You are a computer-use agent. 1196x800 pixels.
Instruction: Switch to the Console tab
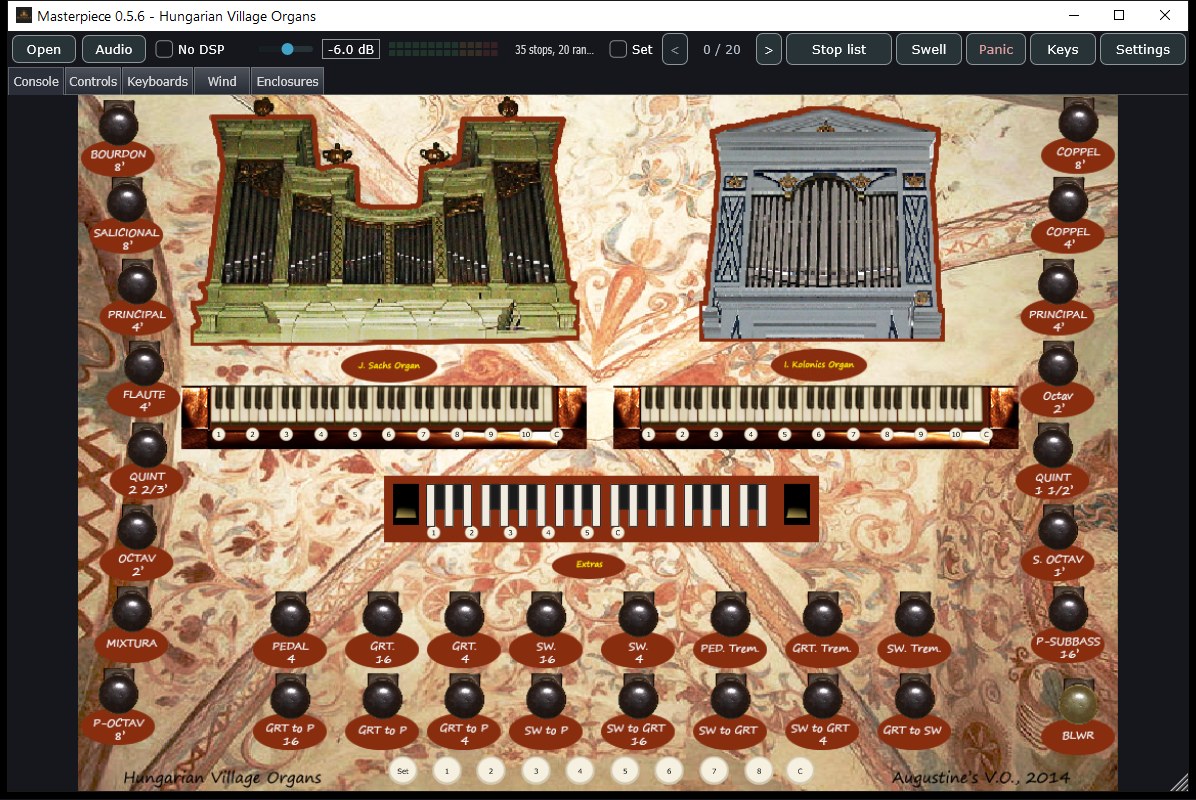[36, 81]
